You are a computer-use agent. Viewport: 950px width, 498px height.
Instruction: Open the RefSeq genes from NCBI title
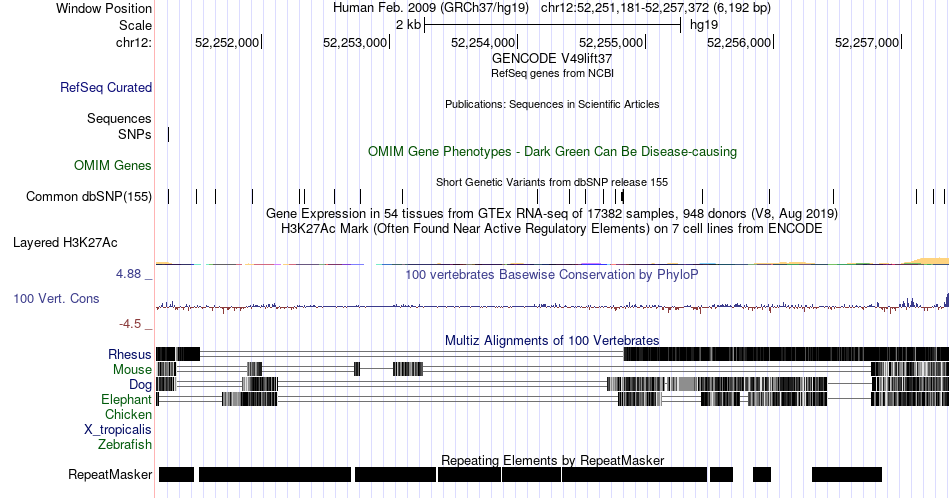[552, 73]
